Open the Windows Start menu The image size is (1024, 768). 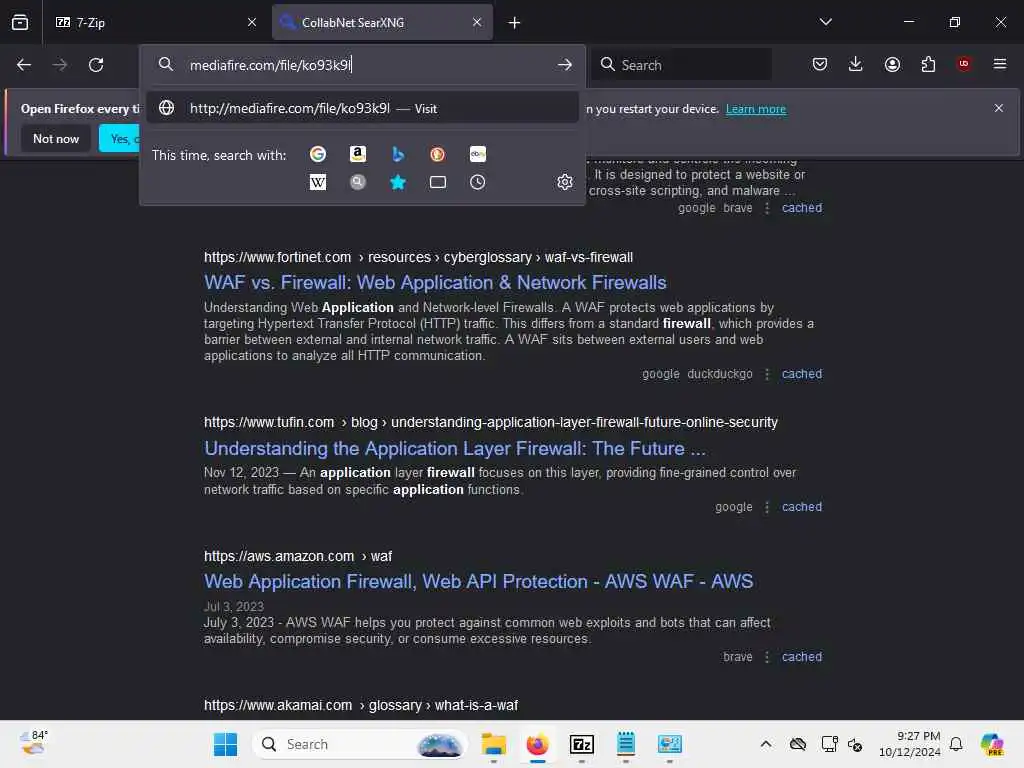click(x=225, y=744)
